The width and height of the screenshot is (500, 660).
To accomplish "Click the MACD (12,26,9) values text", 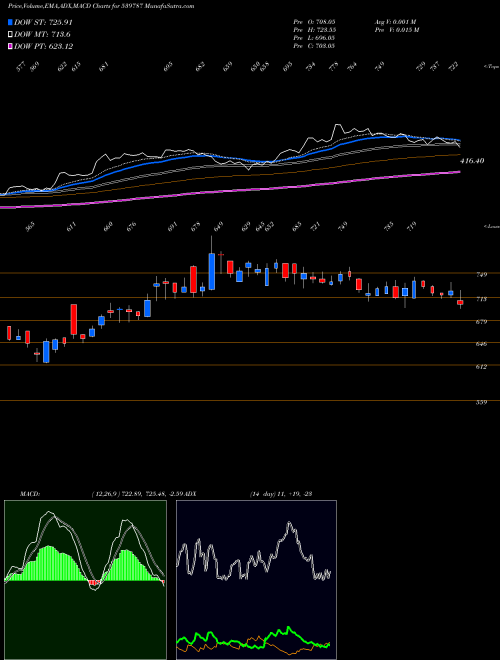I will tap(139, 494).
